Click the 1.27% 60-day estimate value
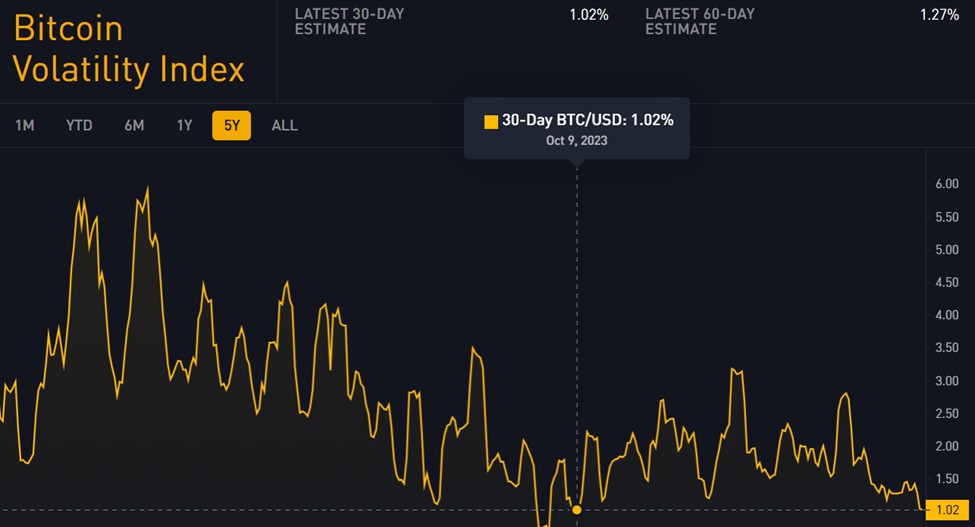Image resolution: width=975 pixels, height=527 pixels. (x=940, y=14)
